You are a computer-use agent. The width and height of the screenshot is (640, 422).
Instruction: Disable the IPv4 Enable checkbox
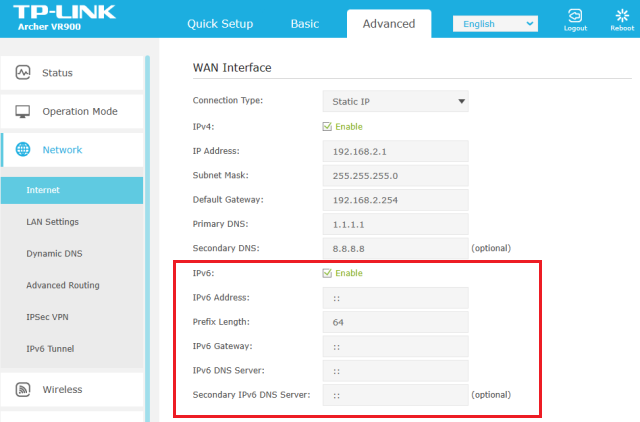[327, 127]
